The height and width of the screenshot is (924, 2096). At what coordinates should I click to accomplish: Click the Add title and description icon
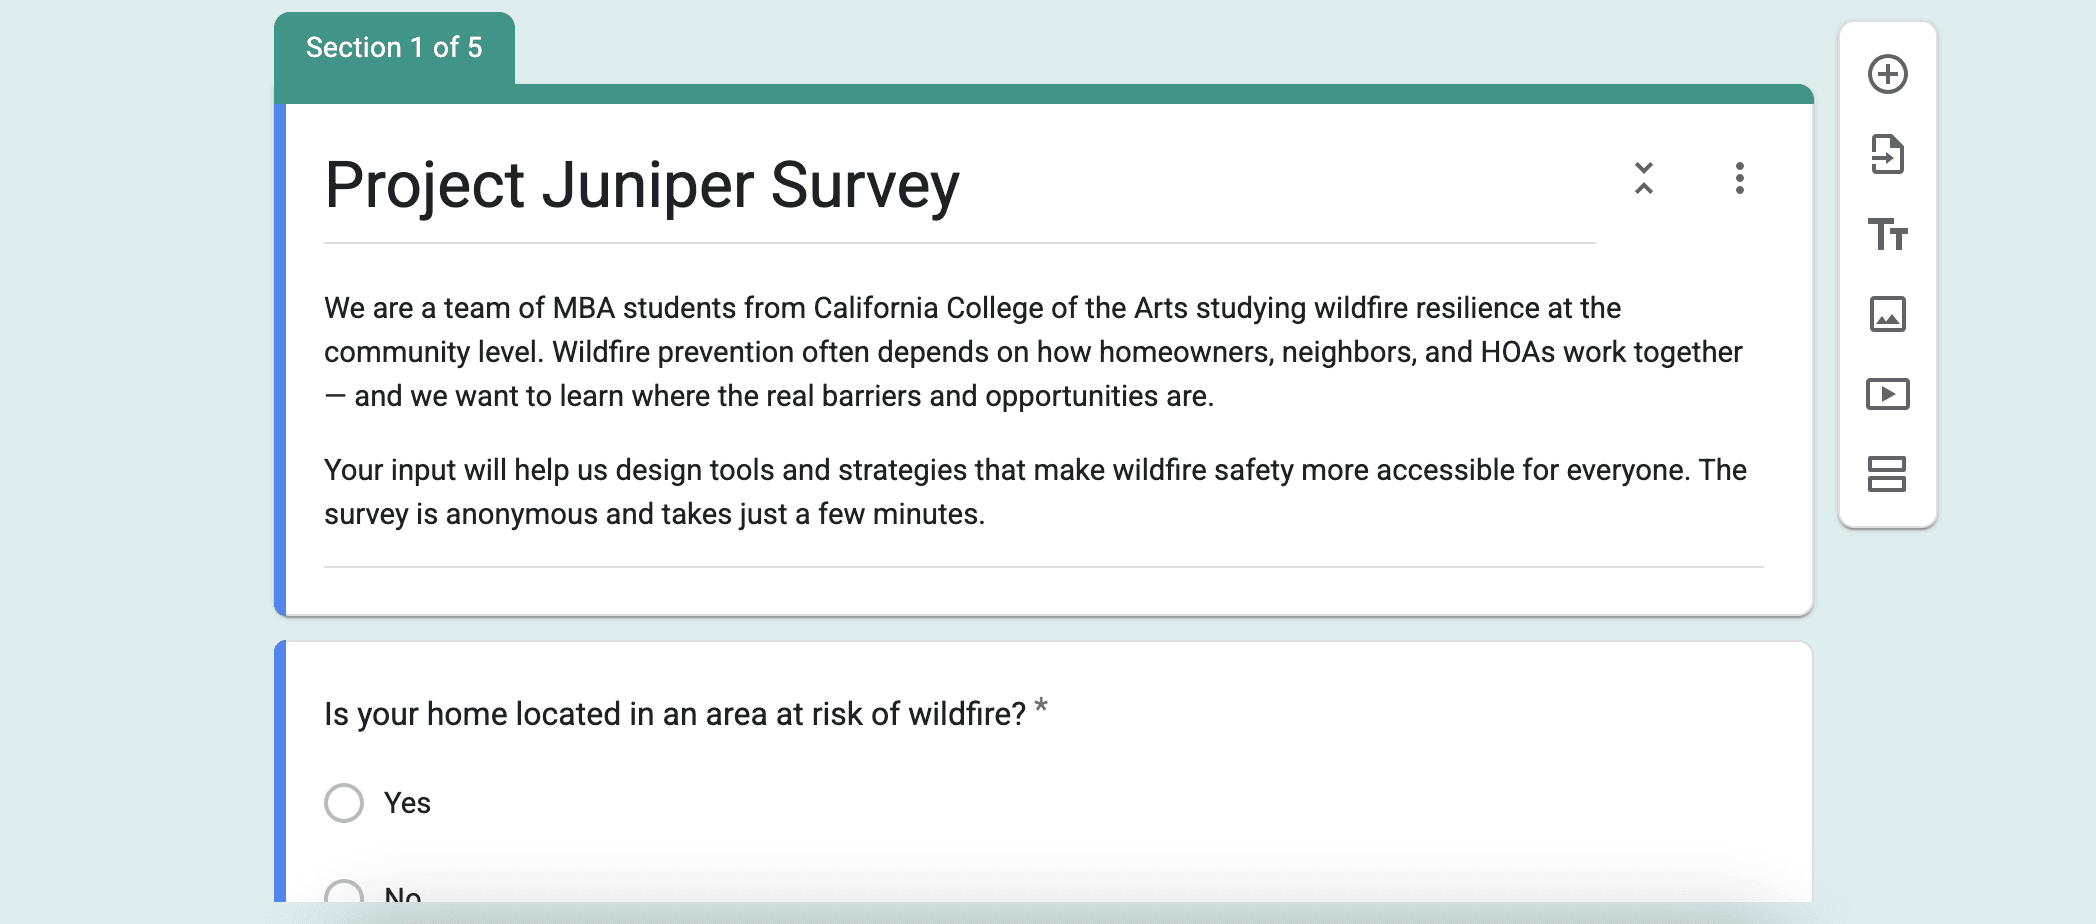[x=1887, y=235]
